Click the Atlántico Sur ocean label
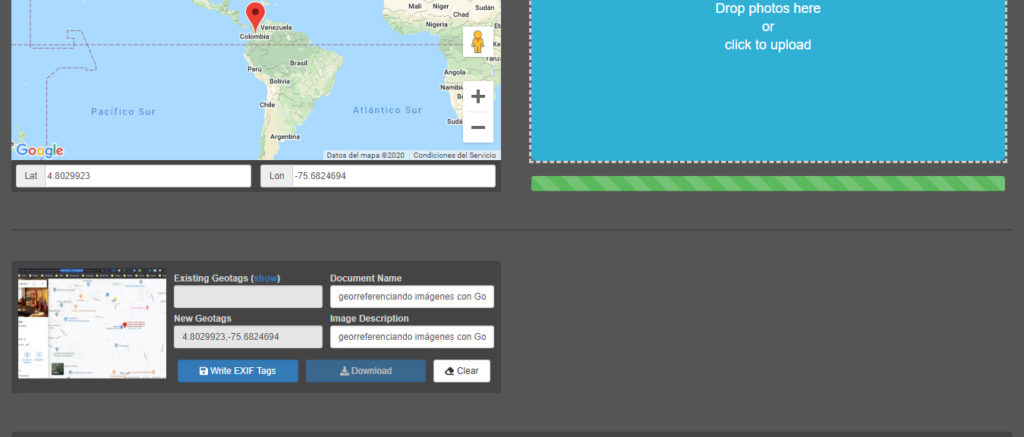The width and height of the screenshot is (1024, 437). pyautogui.click(x=387, y=110)
